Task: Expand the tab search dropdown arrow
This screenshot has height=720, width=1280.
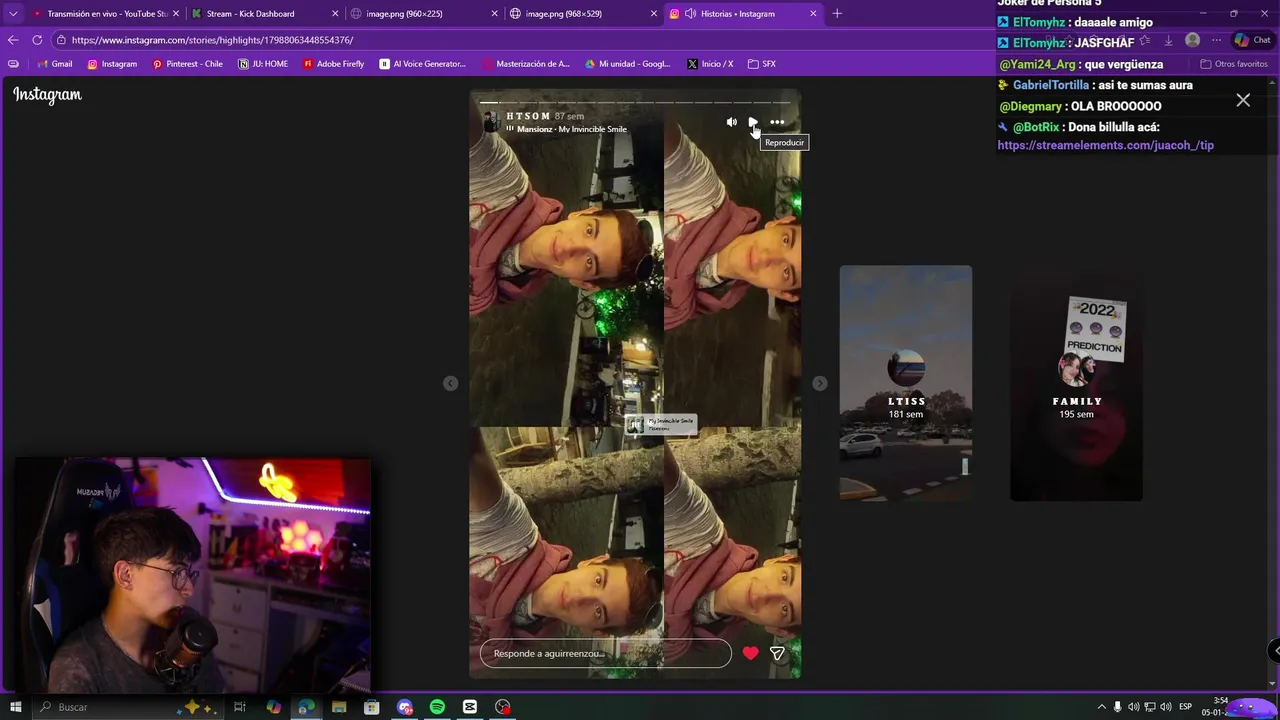Action: [13, 14]
